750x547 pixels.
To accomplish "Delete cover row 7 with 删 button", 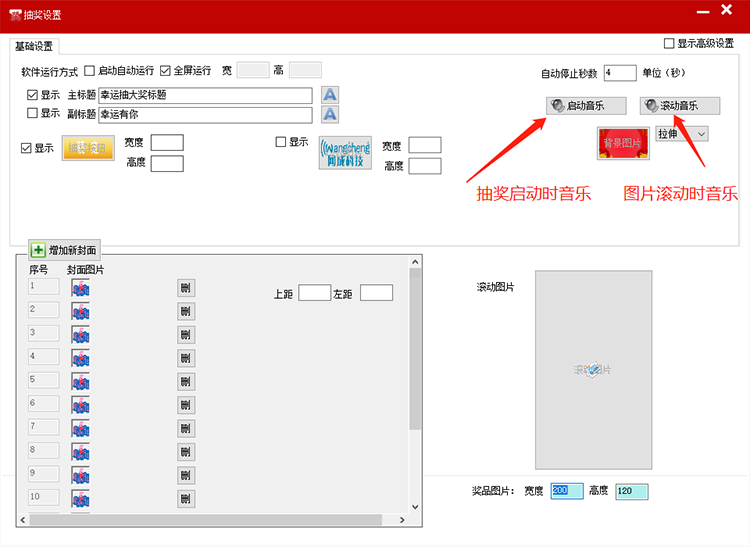I will point(185,428).
